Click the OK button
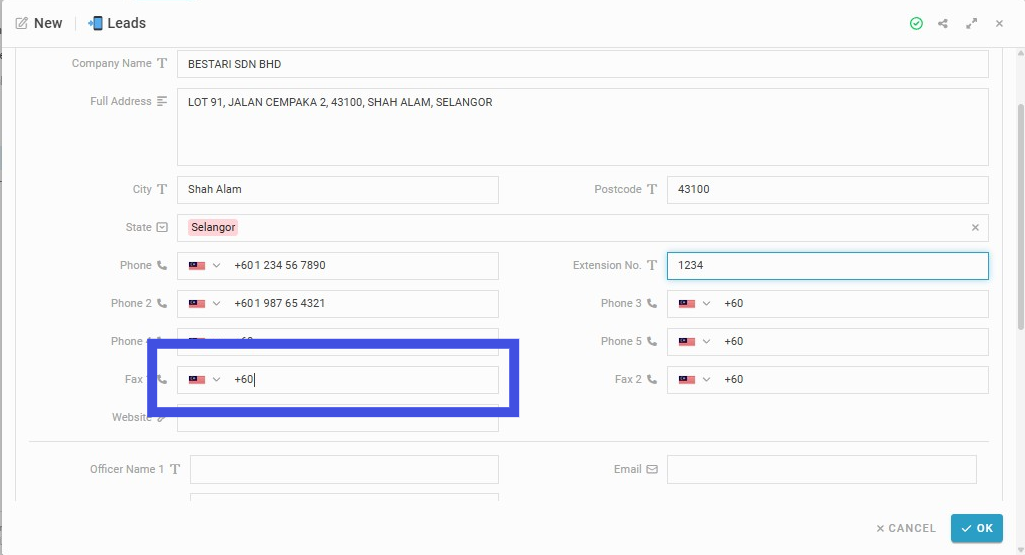Viewport: 1025px width, 555px height. click(x=977, y=528)
